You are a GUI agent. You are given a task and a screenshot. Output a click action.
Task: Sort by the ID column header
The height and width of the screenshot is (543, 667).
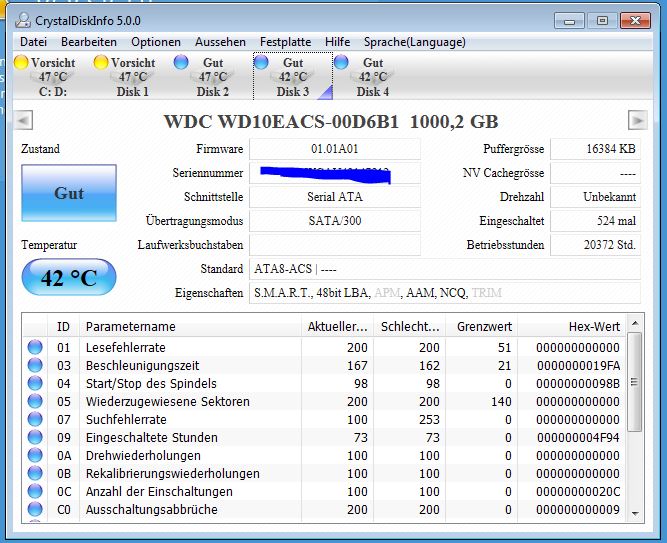63,326
